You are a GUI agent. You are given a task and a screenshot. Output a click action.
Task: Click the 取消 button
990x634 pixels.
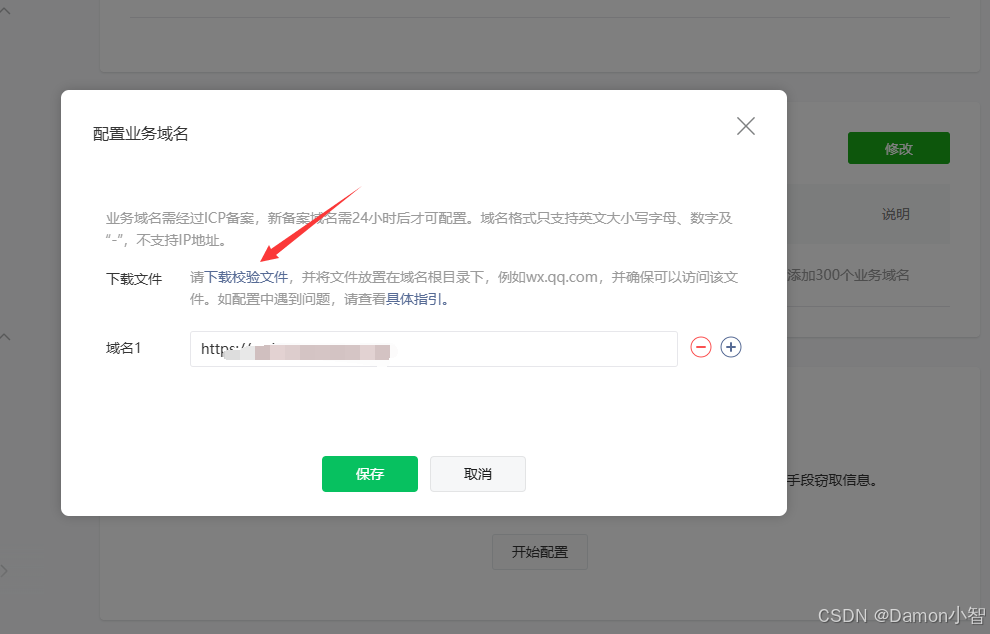click(478, 474)
